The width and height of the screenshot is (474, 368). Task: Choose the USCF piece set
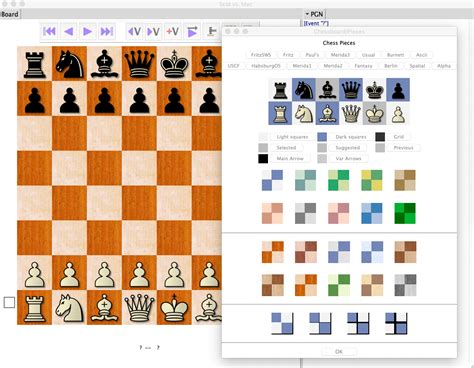tap(233, 66)
